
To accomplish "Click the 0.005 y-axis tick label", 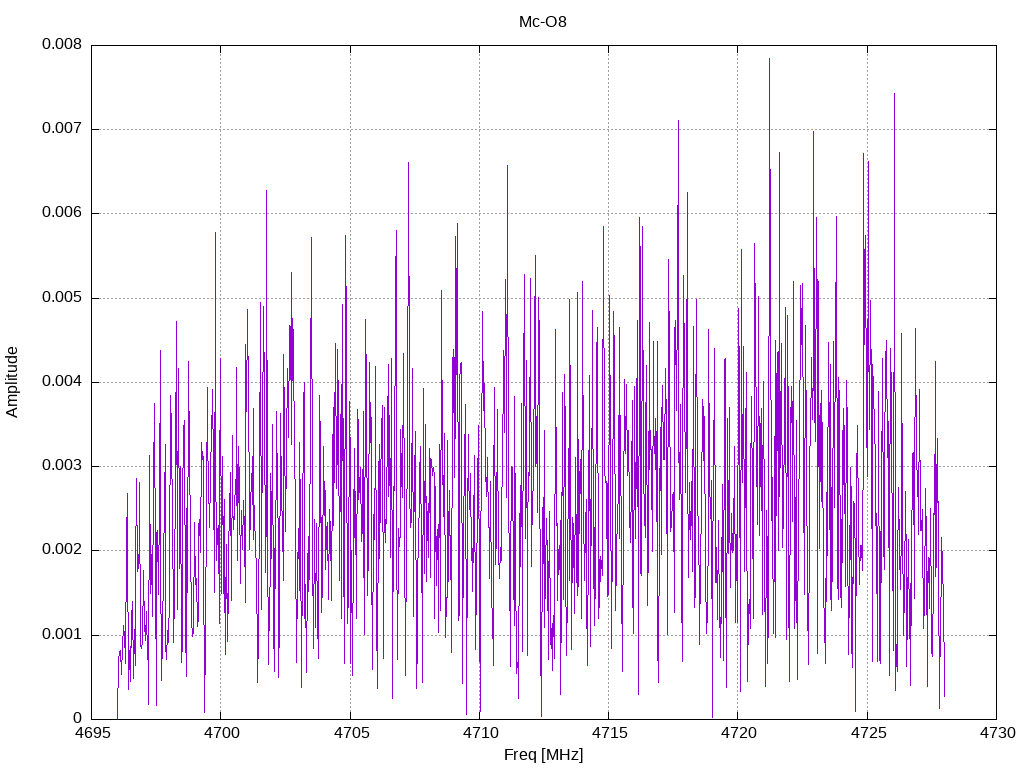I will click(x=62, y=297).
